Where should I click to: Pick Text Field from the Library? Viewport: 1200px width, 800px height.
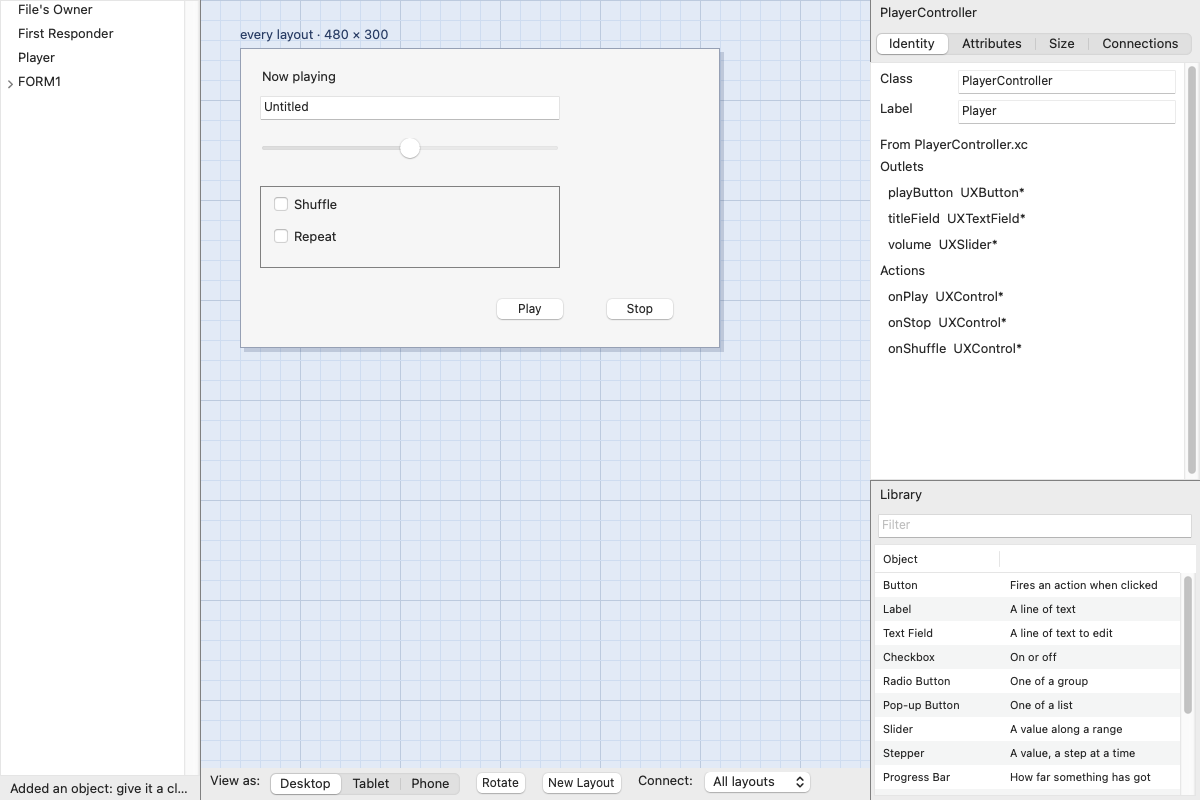[1028, 633]
